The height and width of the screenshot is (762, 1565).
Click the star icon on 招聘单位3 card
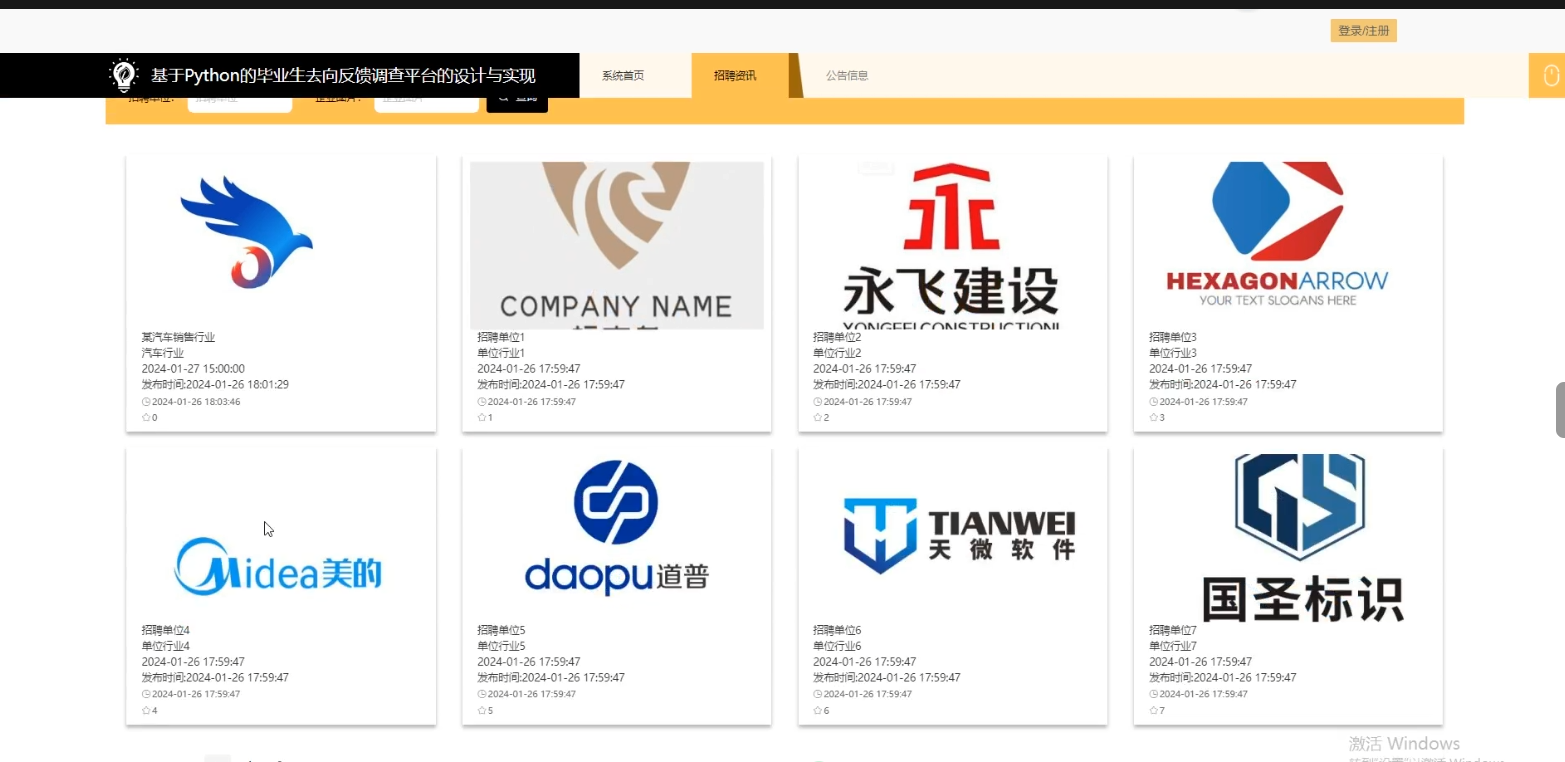(x=1153, y=417)
